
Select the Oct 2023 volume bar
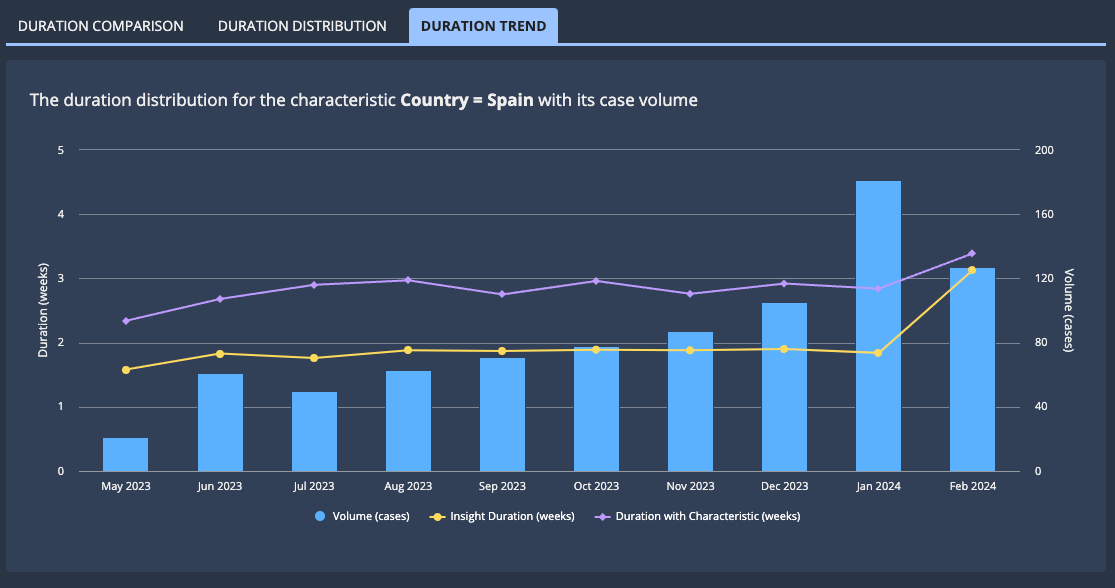pos(597,409)
